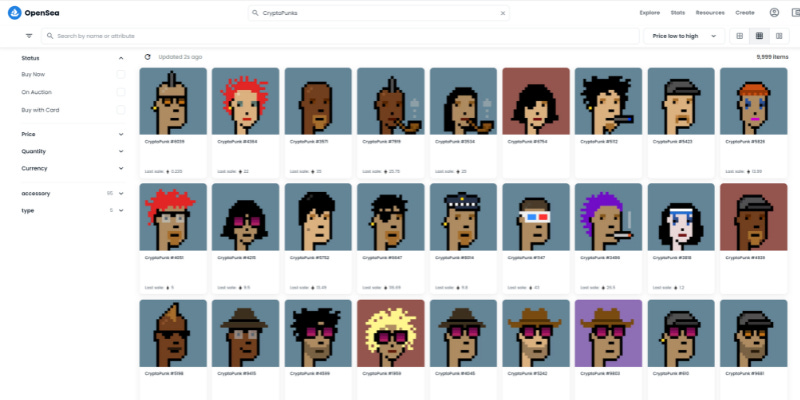
Task: Open the mohawk punk smoking a pipe
Action: click(x=390, y=101)
